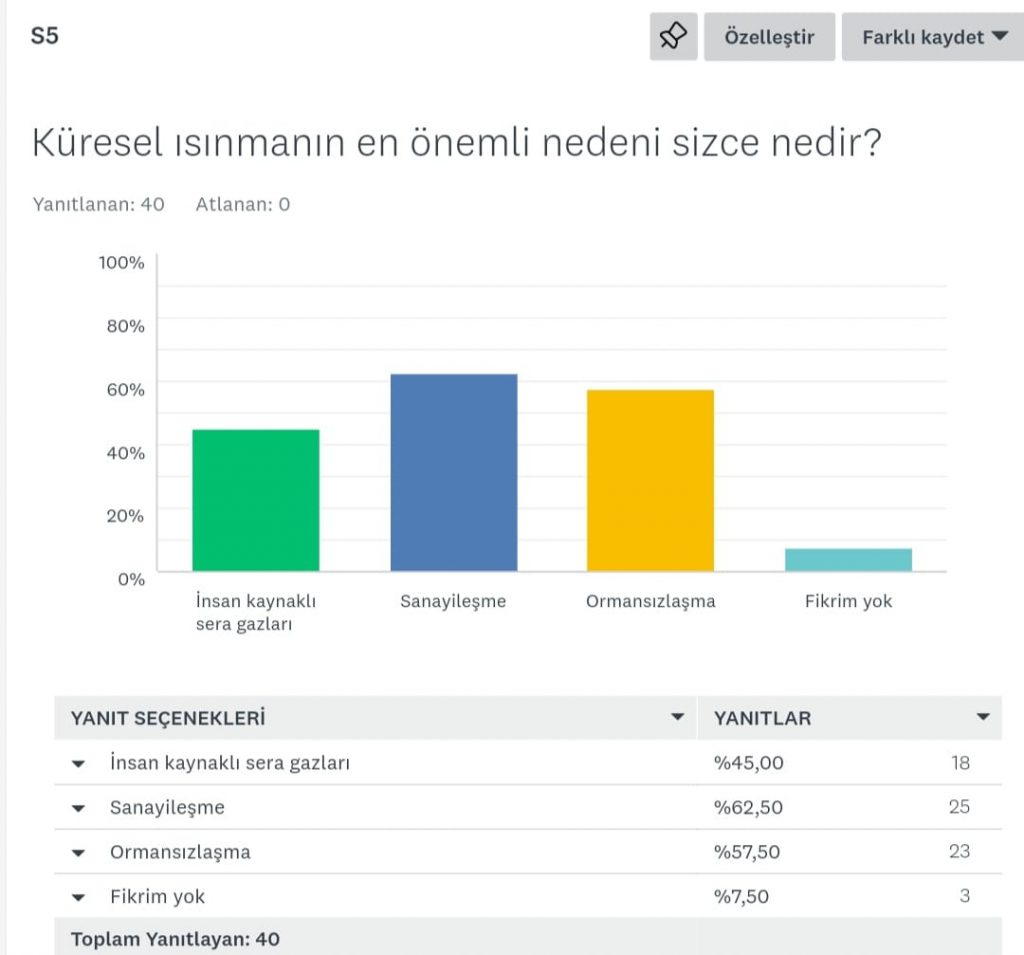
Task: Click the Fikrim yok axis label
Action: [848, 601]
